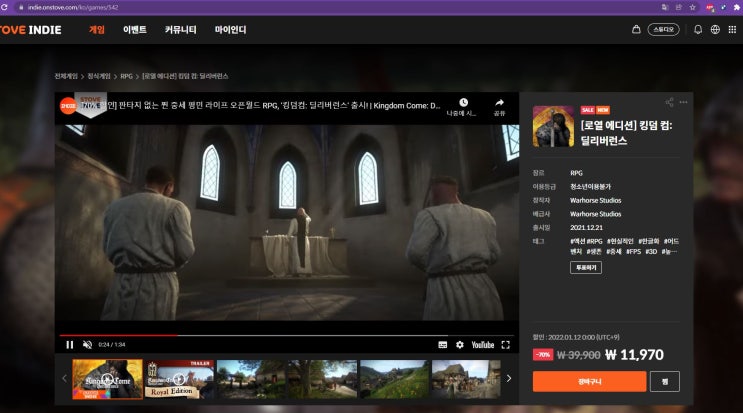Click the #RPG tag

coord(595,241)
